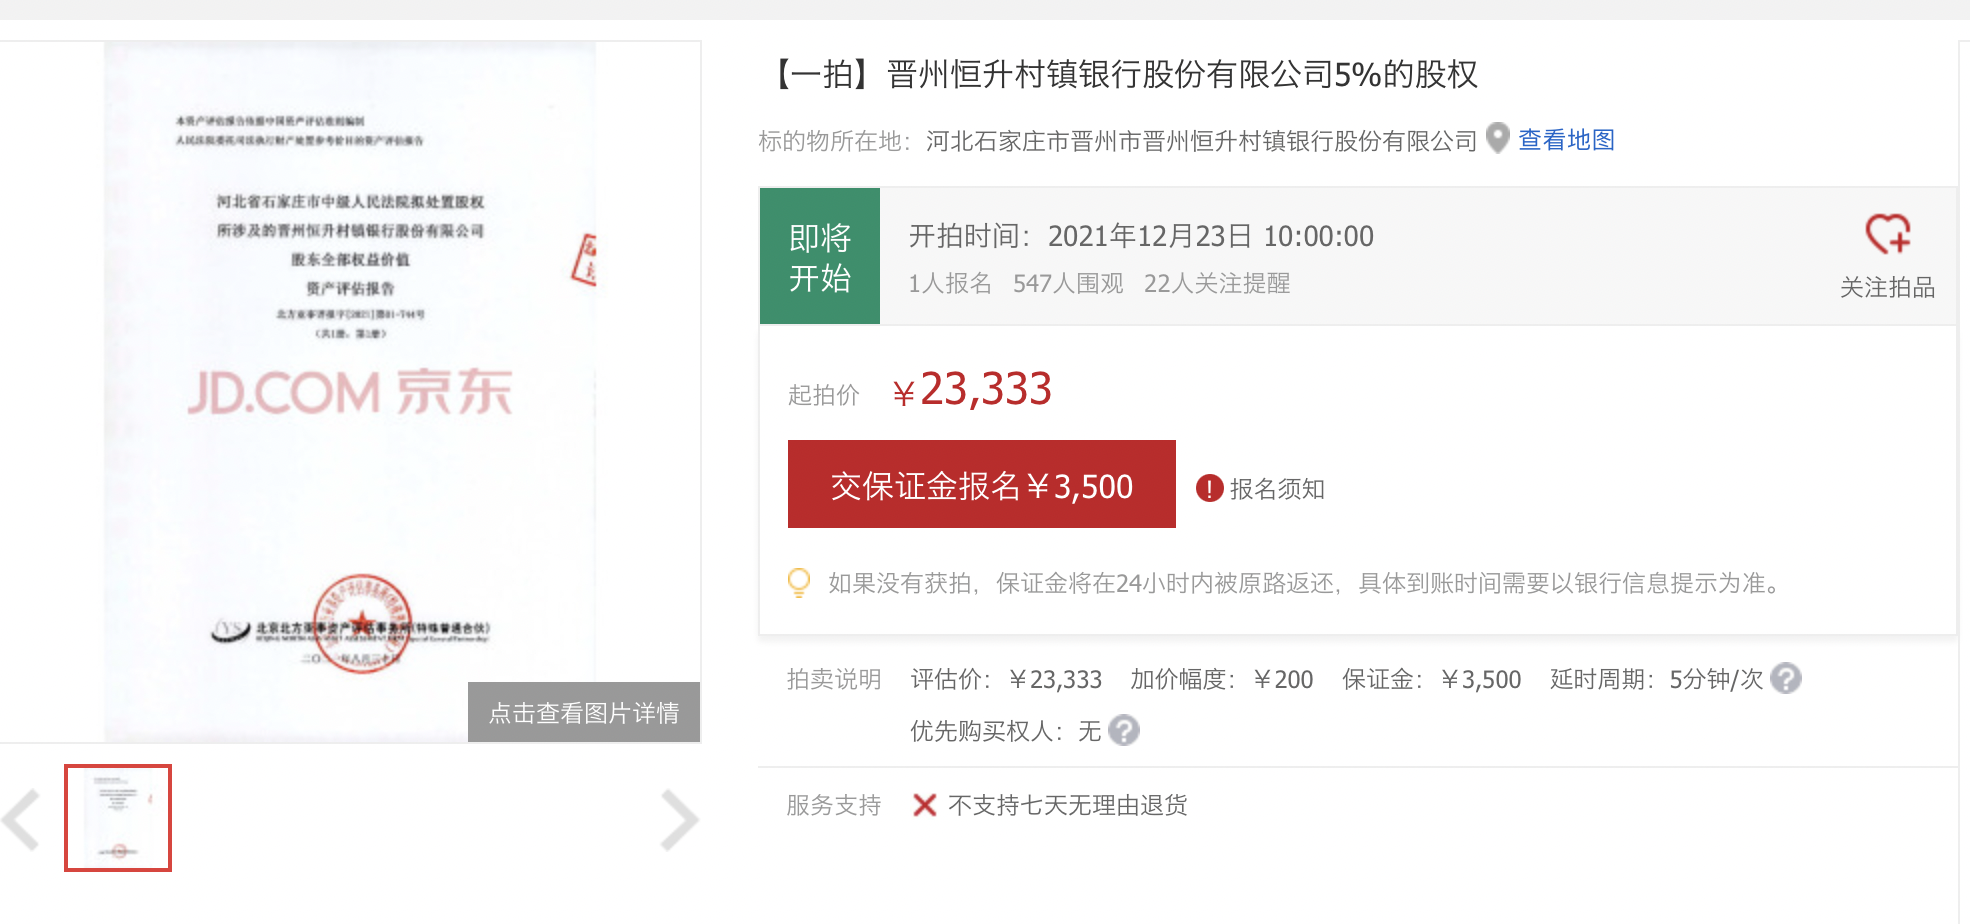
Task: Click the 22人关注提醒 count
Action: click(1216, 284)
